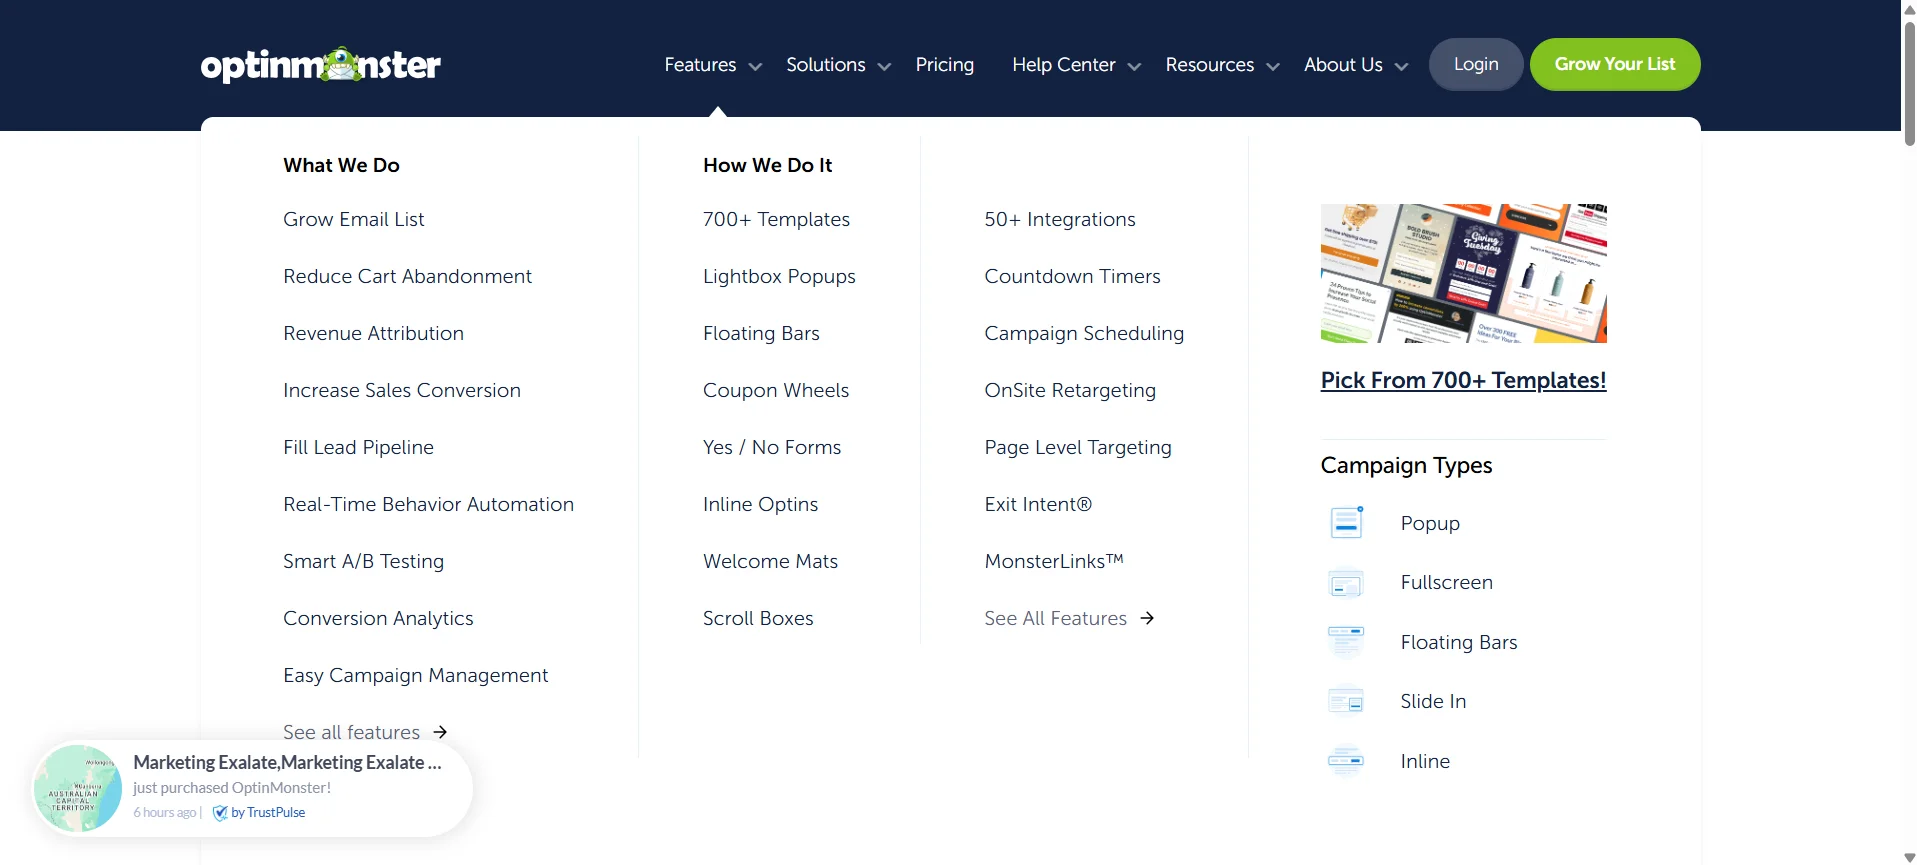Open the Pricing page

[x=944, y=65]
